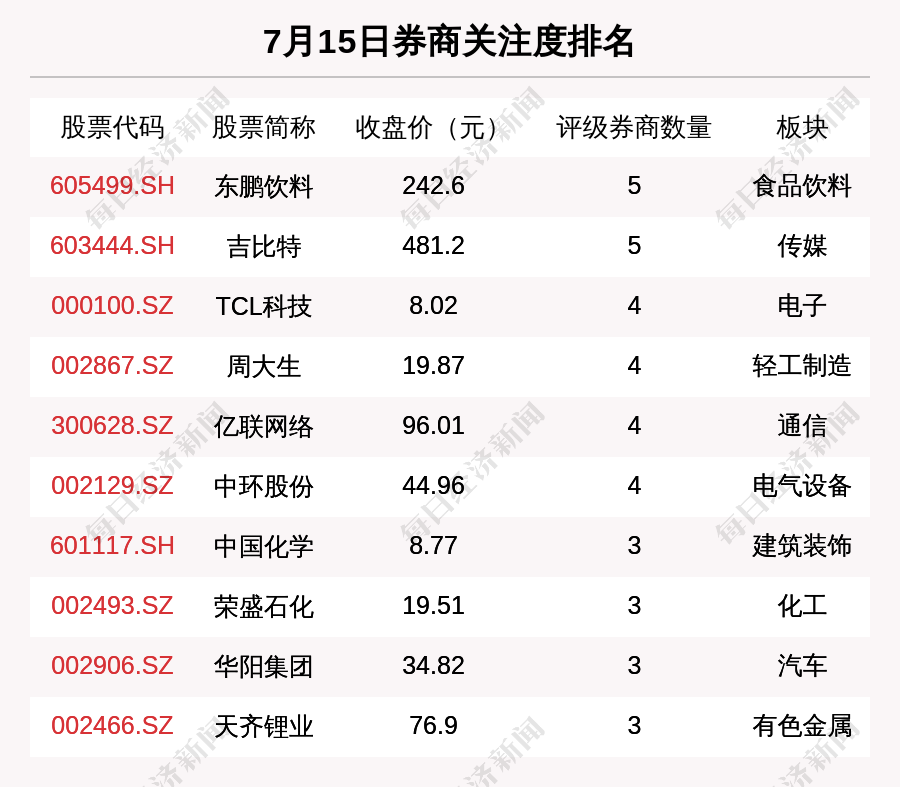
Task: Open stock code 300628.SZ
Action: (112, 426)
